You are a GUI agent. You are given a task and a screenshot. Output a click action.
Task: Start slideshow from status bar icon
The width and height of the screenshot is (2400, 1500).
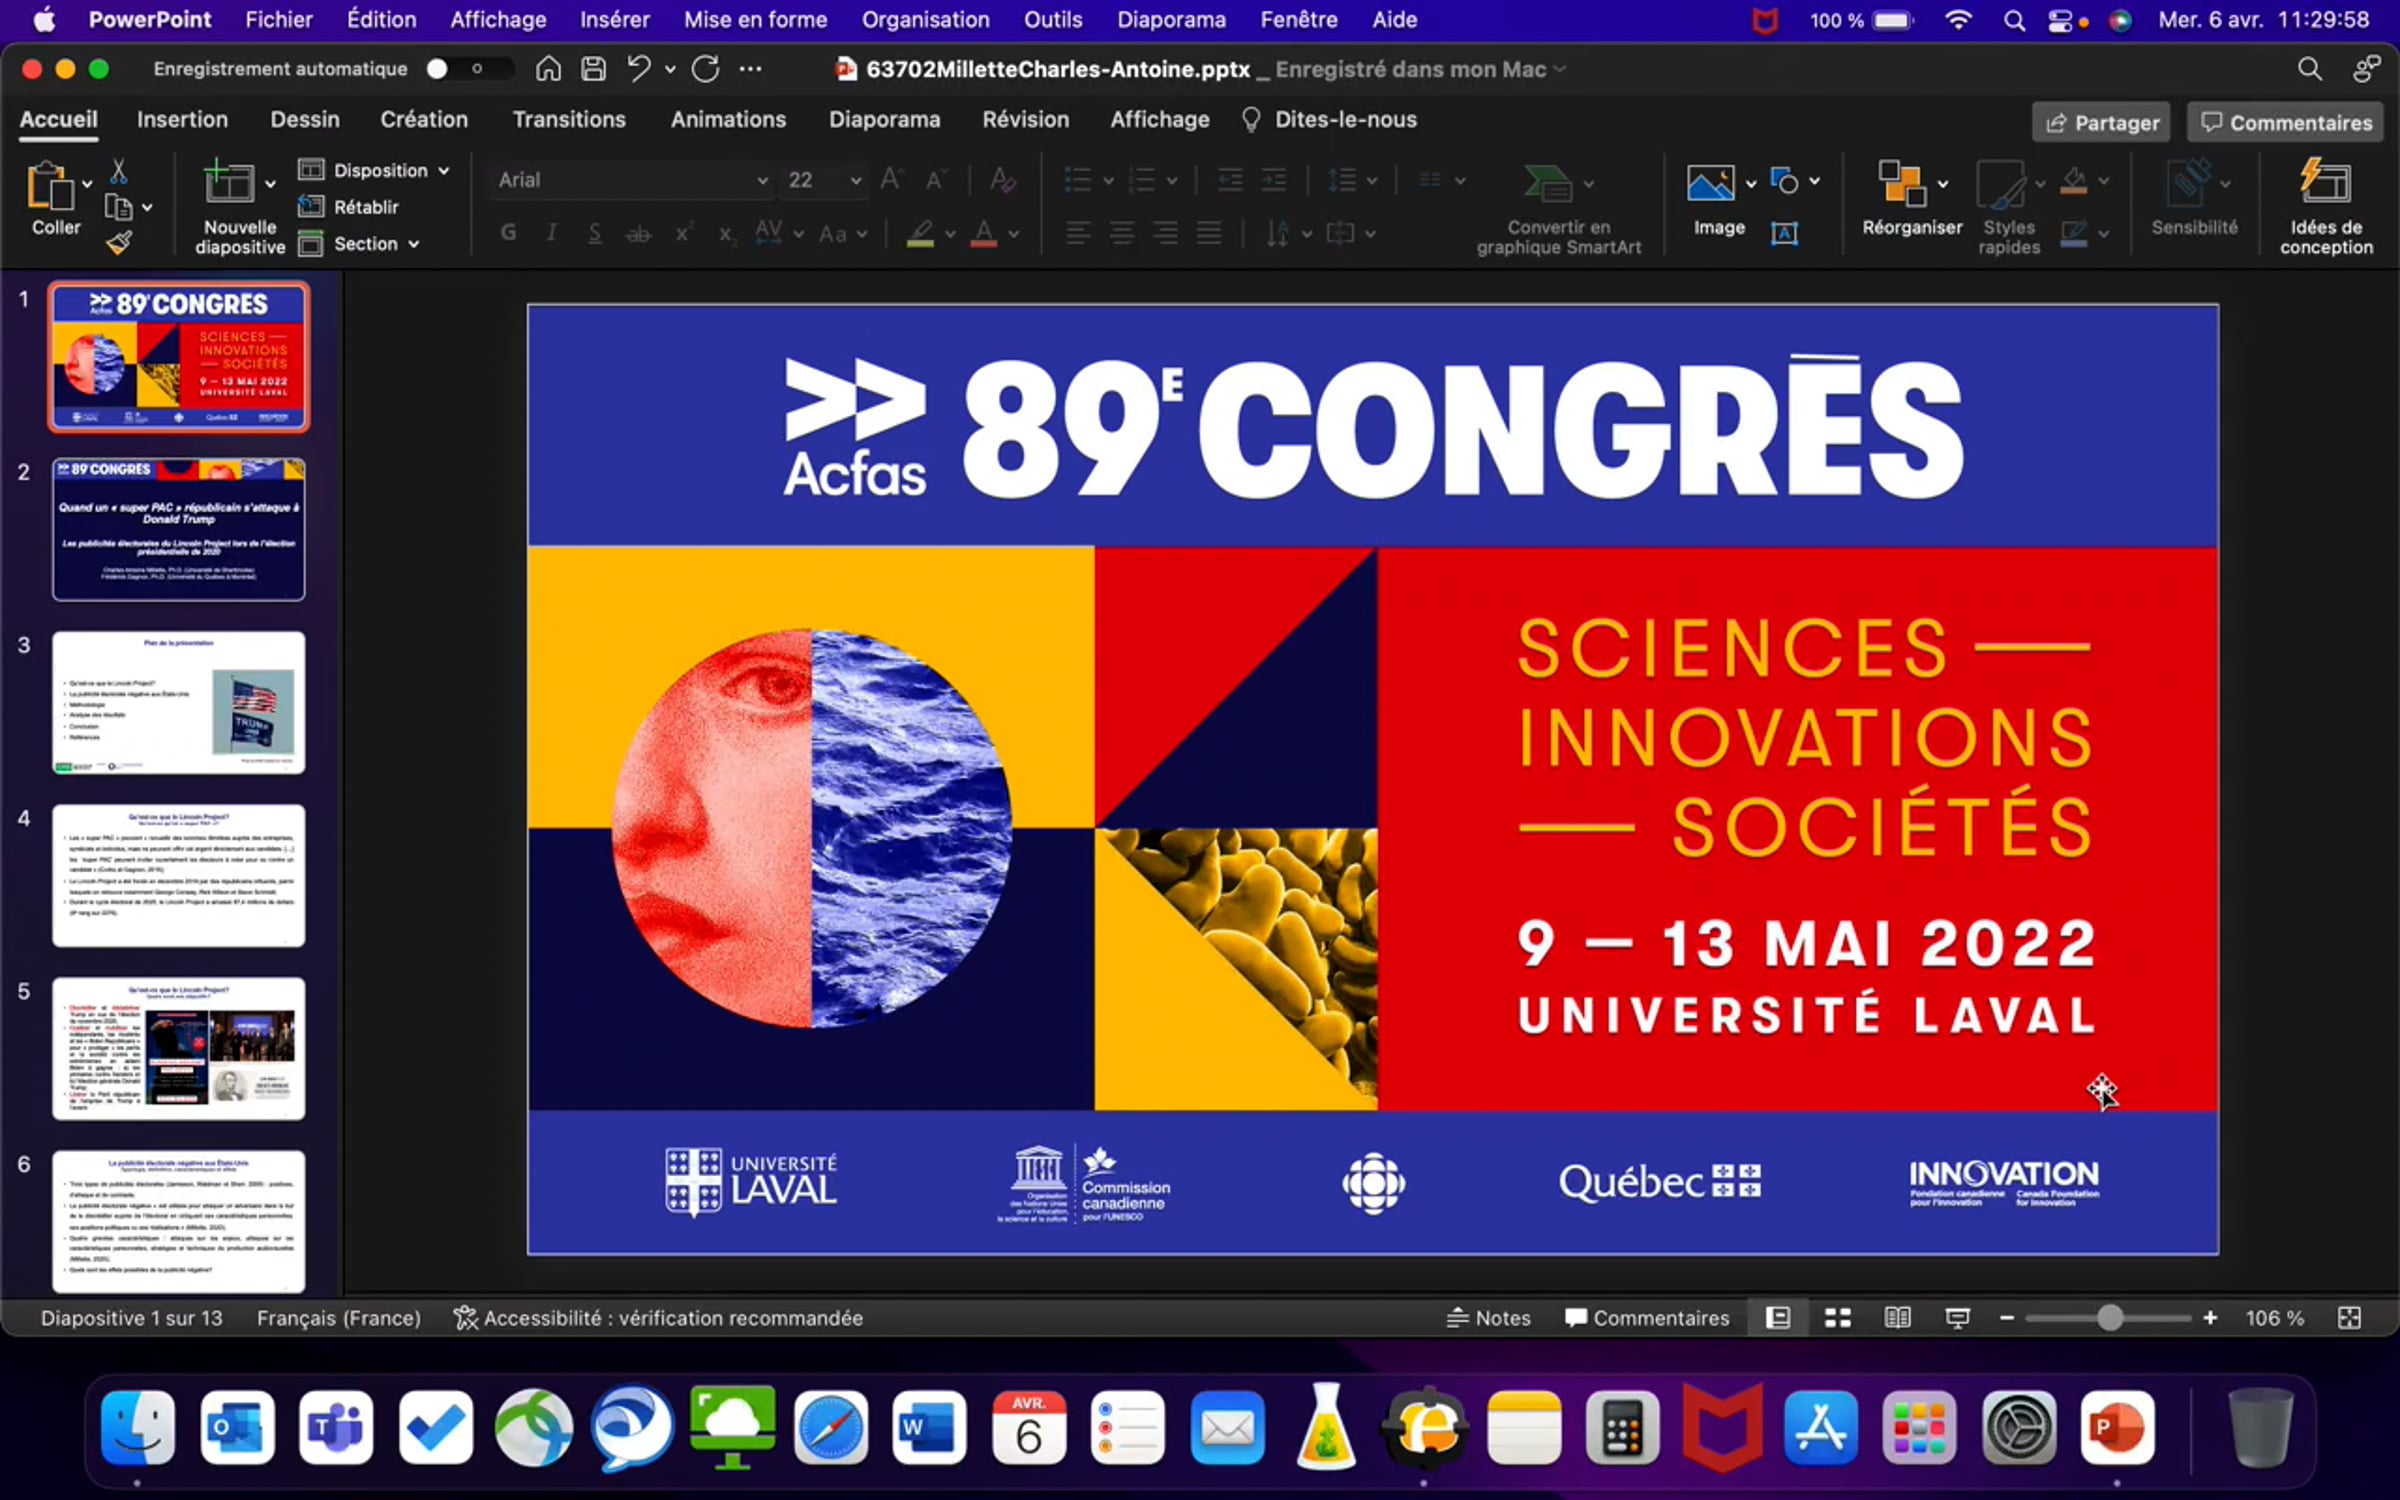[1957, 1318]
